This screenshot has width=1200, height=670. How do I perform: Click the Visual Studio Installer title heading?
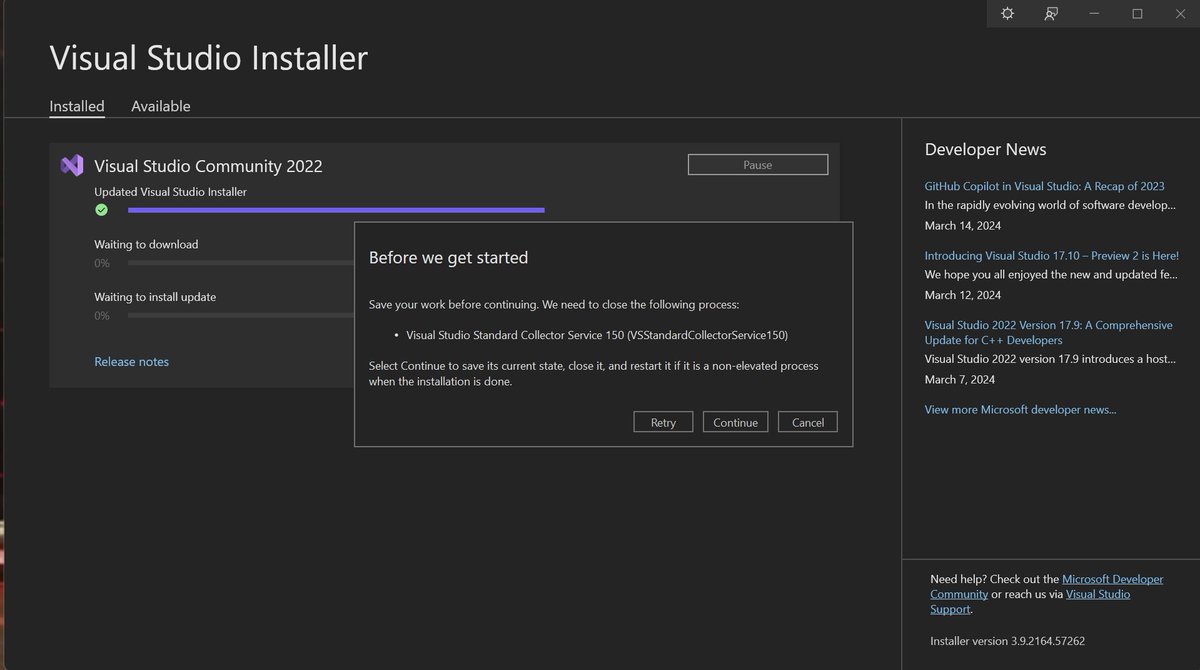click(209, 57)
